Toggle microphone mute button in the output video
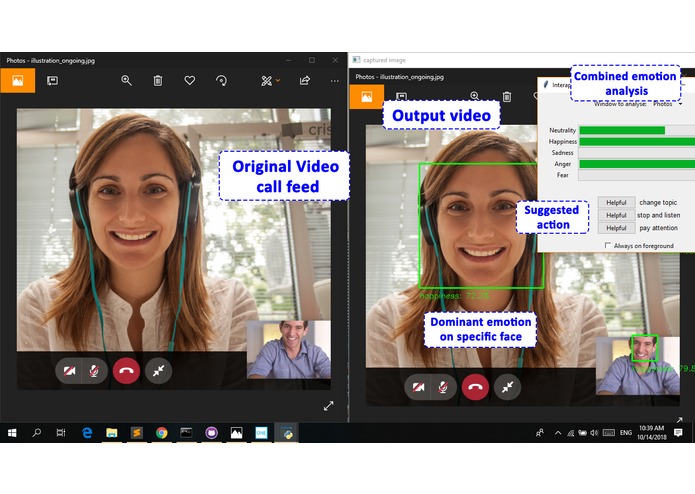Image resolution: width=695 pixels, height=494 pixels. 443,387
